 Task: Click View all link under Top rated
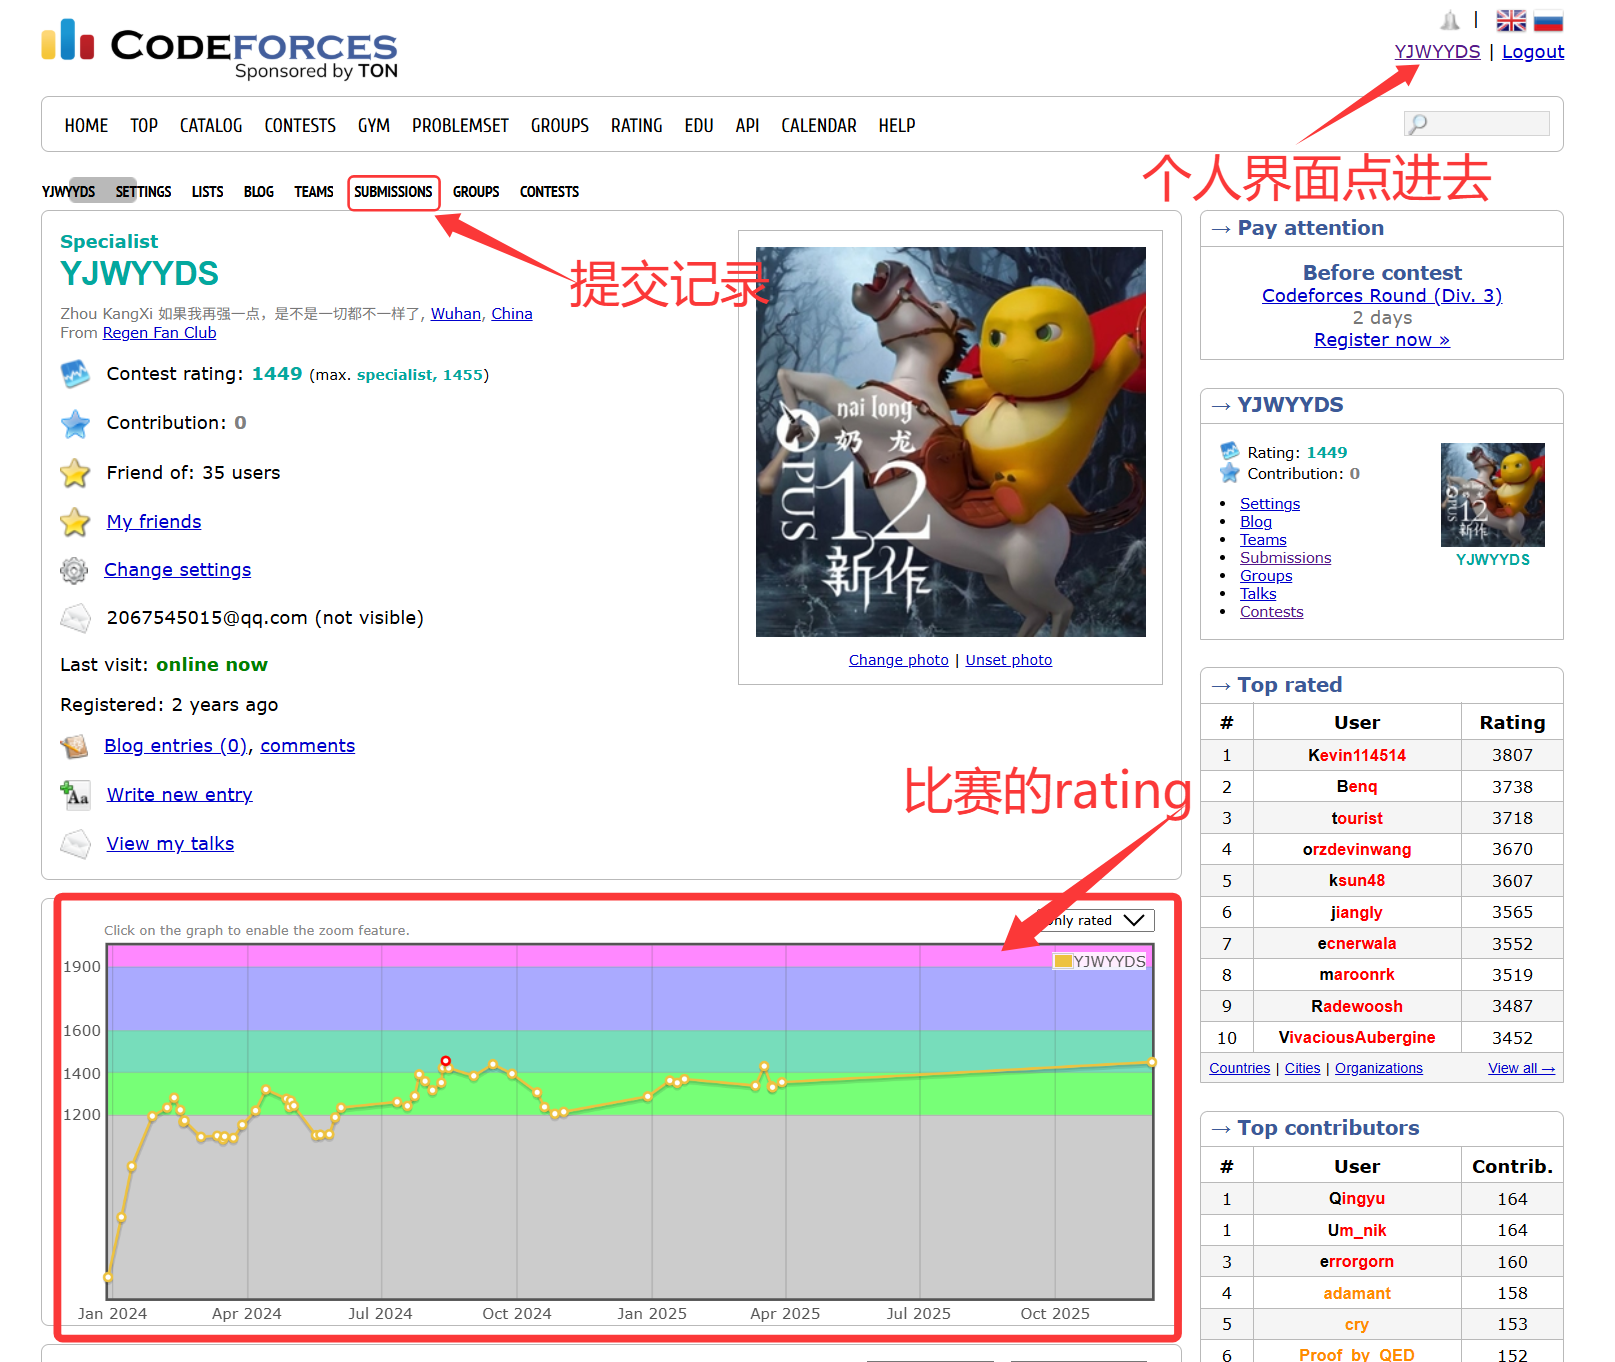click(1520, 1068)
